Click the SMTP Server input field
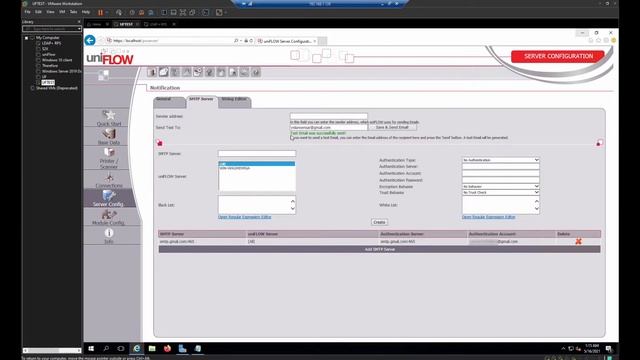Screen dimensions: 640x360 pyautogui.click(x=257, y=153)
